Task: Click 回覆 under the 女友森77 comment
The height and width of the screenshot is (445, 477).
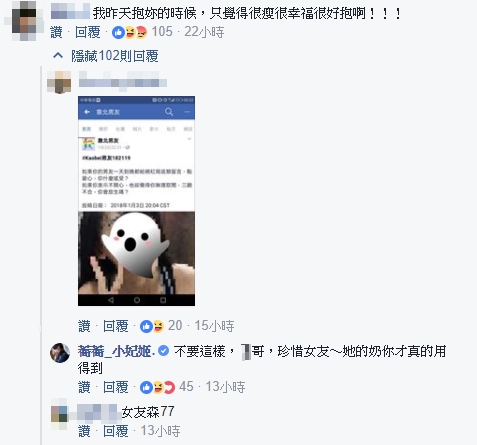Action: point(116,431)
